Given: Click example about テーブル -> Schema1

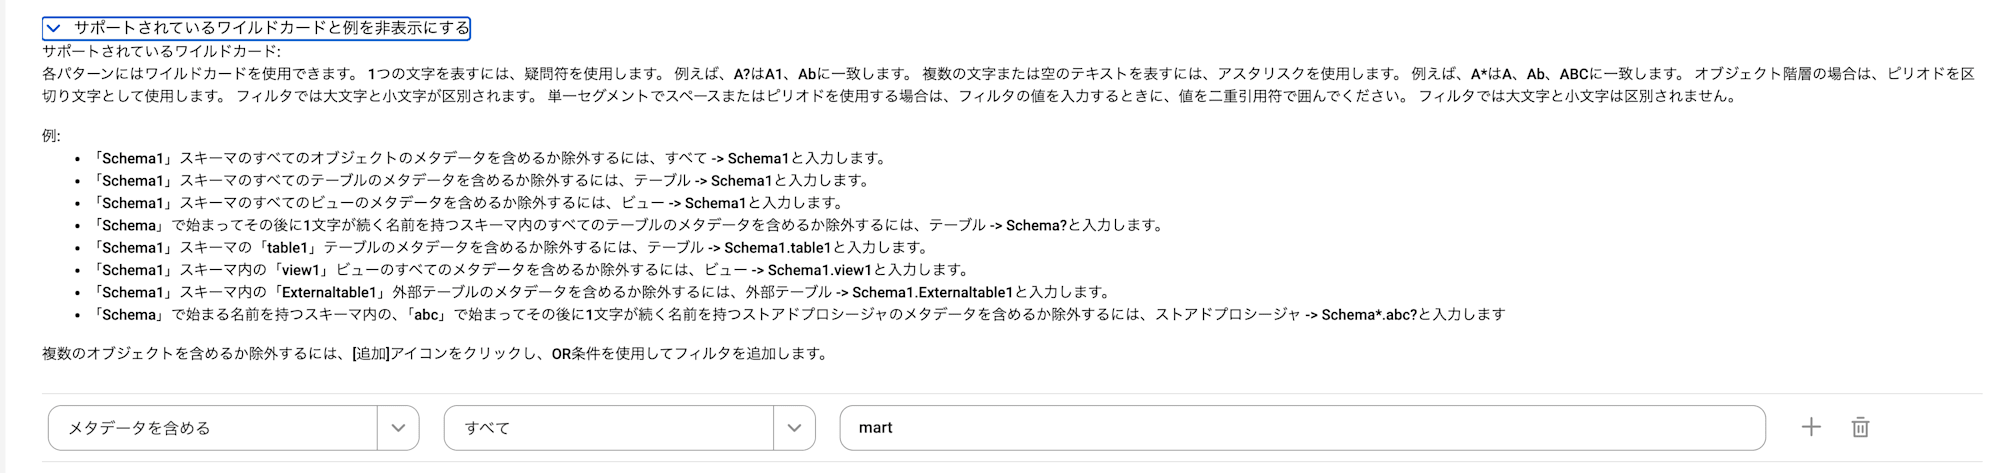Looking at the screenshot, I should point(481,180).
